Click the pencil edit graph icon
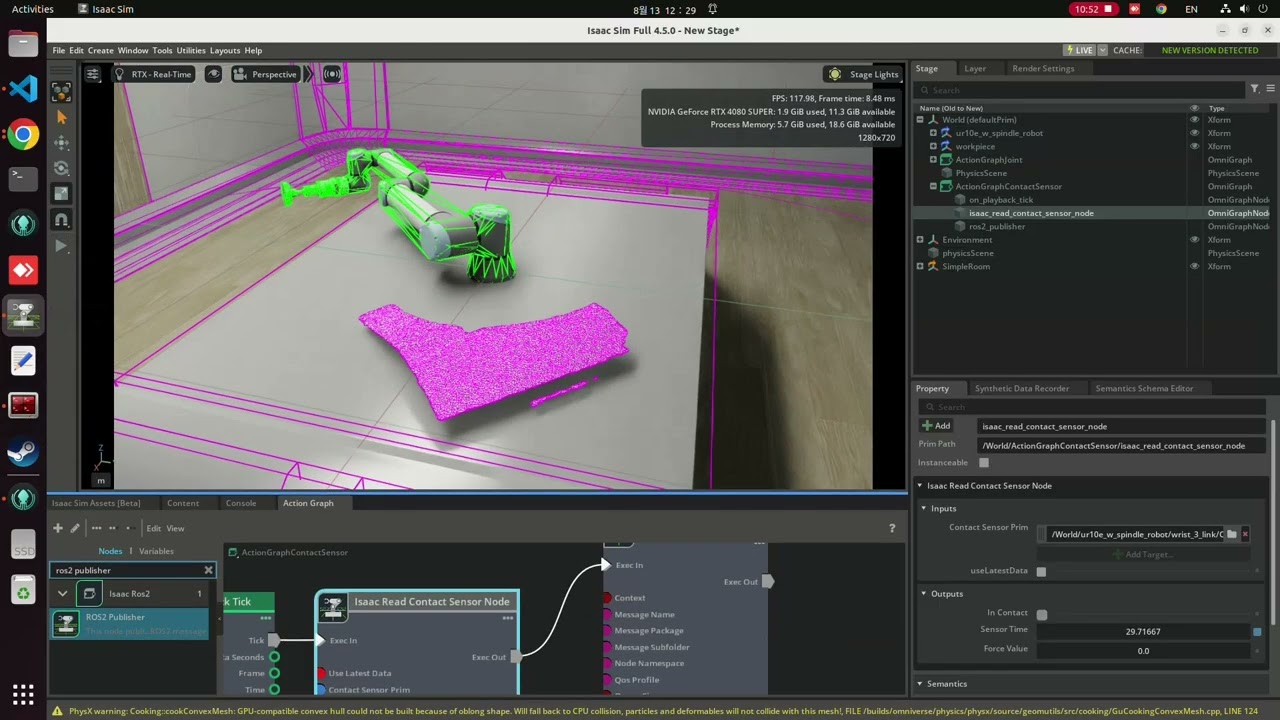 [x=74, y=528]
